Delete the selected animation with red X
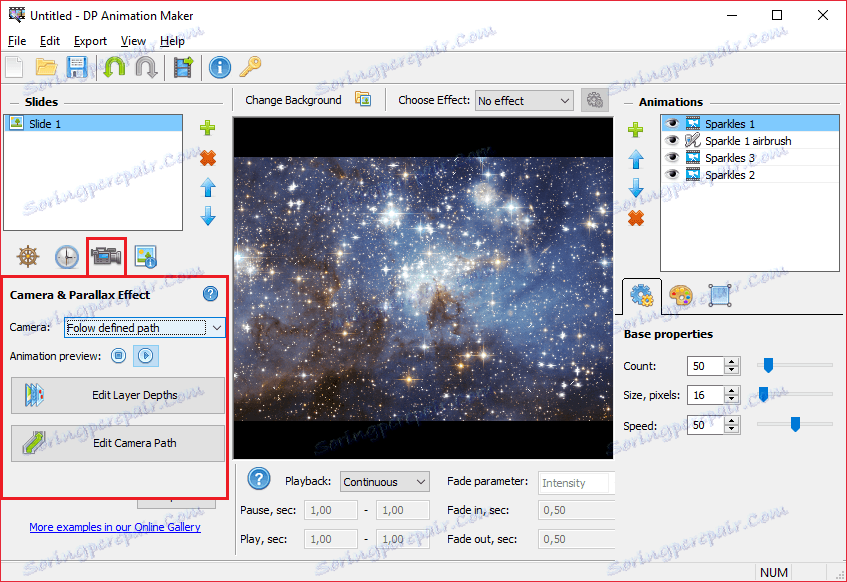Viewport: 847px width, 582px height. 636,218
